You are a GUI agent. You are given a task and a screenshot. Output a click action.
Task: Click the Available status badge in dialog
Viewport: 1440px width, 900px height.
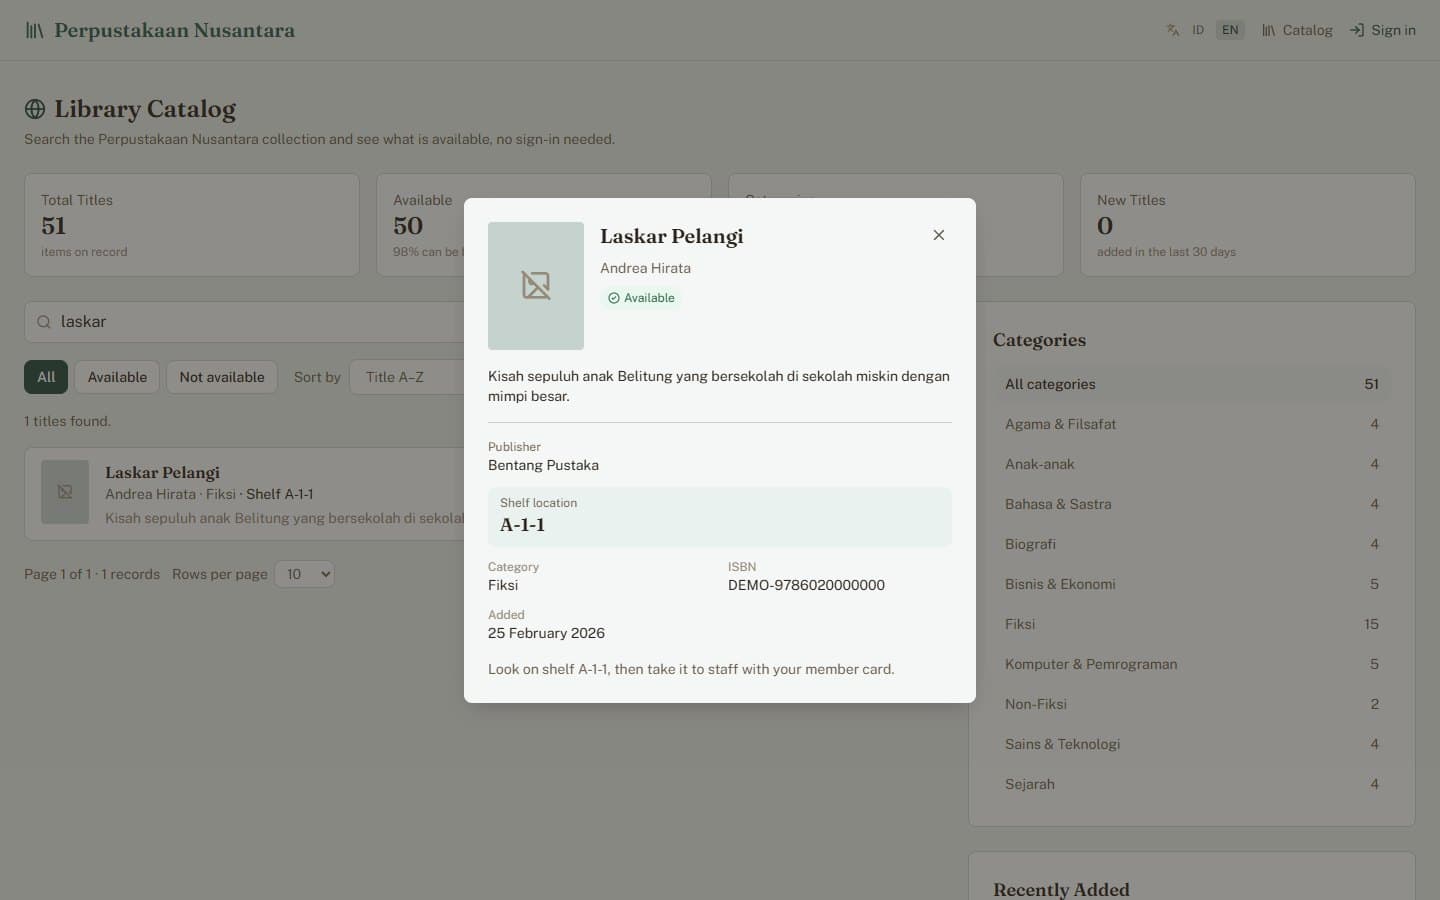coord(641,298)
